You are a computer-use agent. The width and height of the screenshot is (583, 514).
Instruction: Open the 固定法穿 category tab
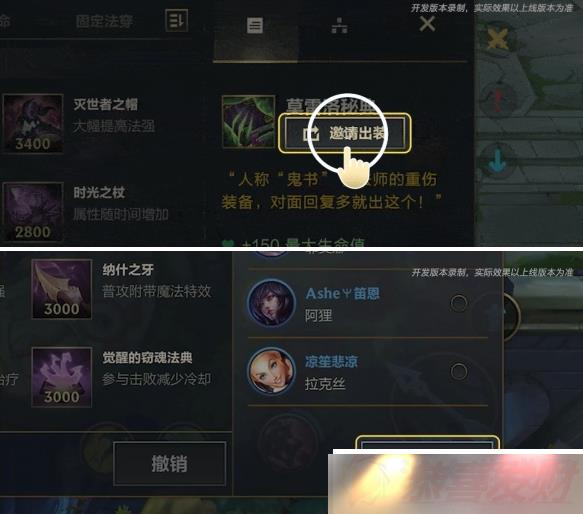pyautogui.click(x=104, y=21)
